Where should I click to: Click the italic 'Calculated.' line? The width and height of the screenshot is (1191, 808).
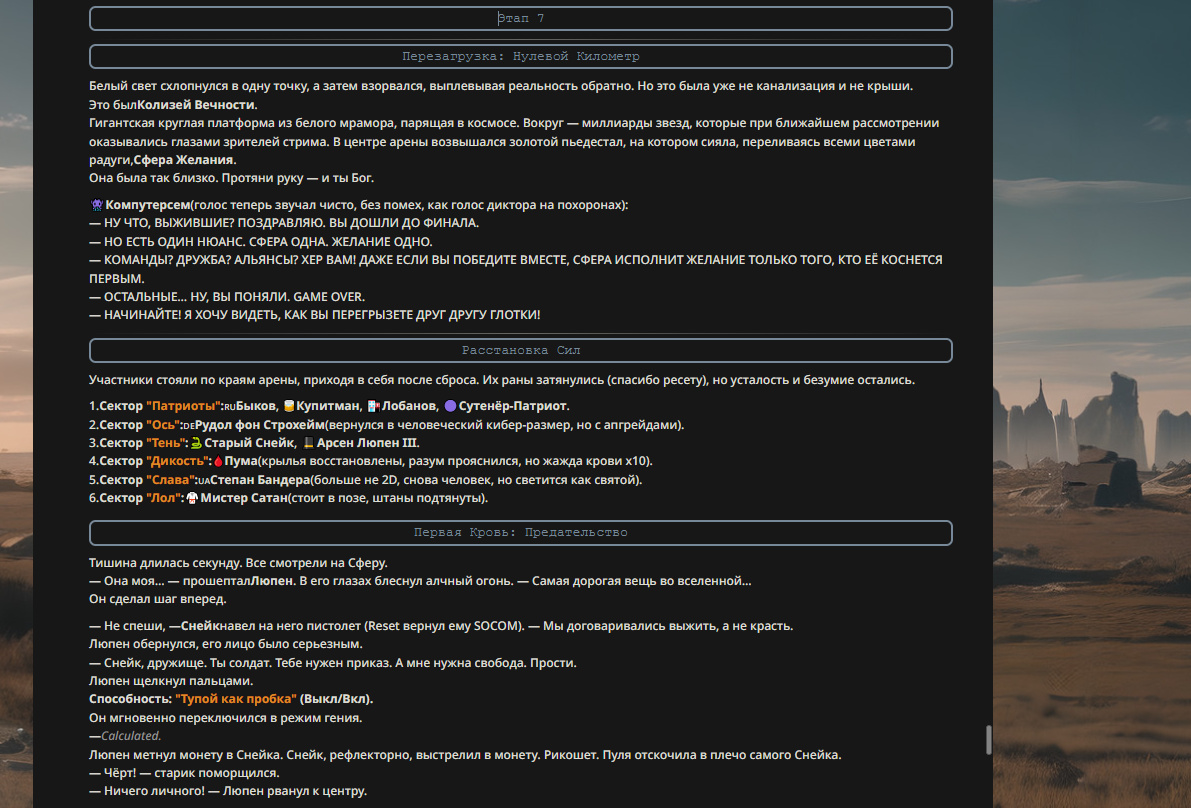(x=131, y=736)
